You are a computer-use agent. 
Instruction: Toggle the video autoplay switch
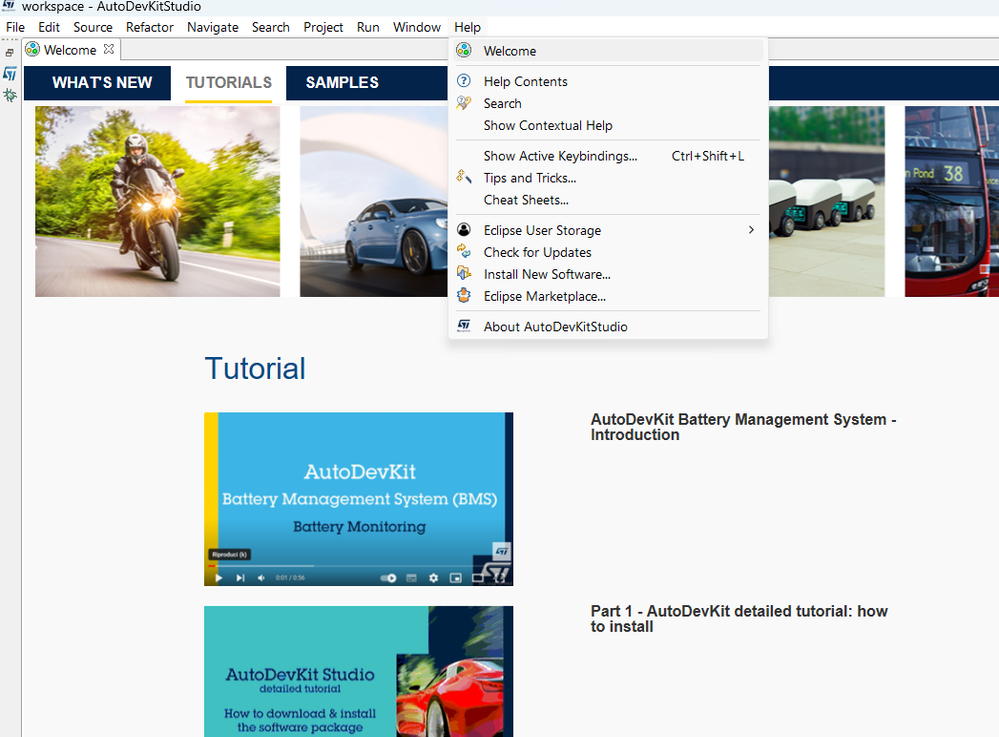(x=388, y=578)
